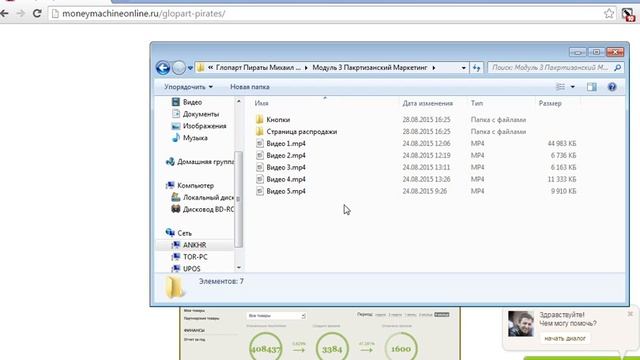
Task: Select Сеть in navigation pane
Action: [179, 233]
